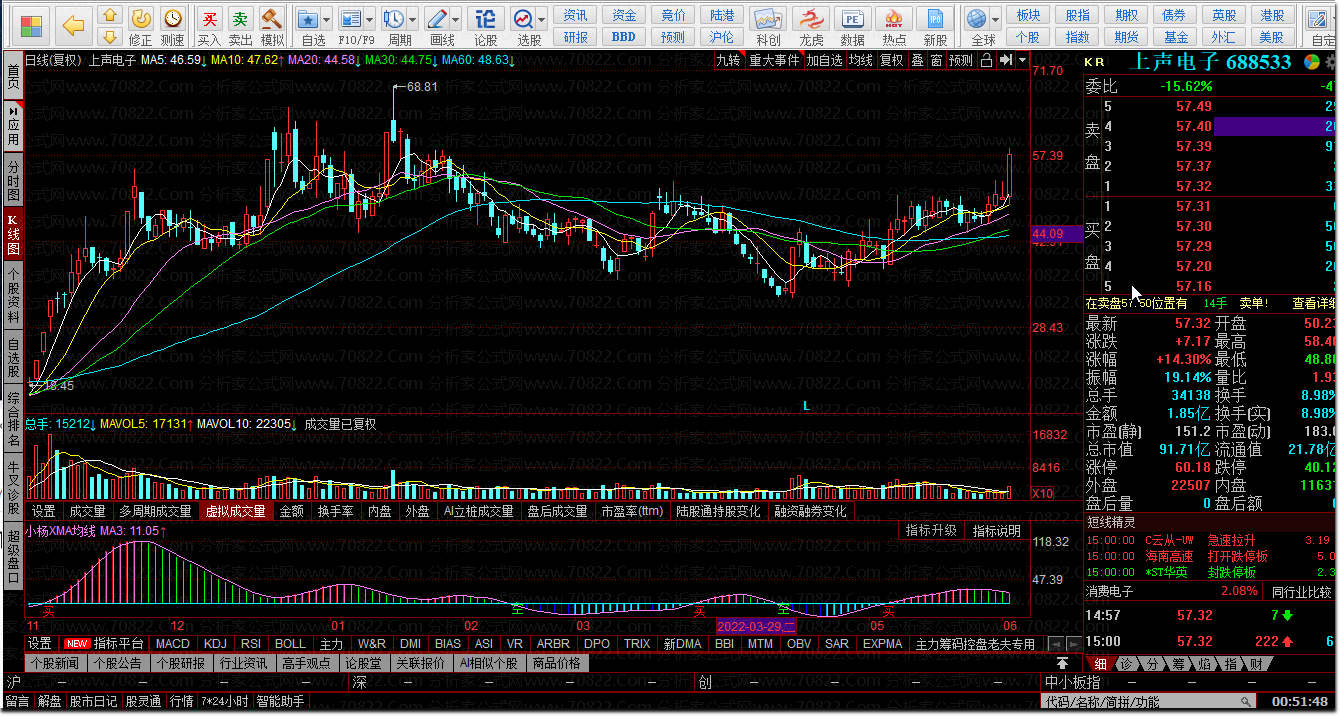Toggle 窗 multi-window mode
Screen dimensions: 1341x716
tap(936, 60)
